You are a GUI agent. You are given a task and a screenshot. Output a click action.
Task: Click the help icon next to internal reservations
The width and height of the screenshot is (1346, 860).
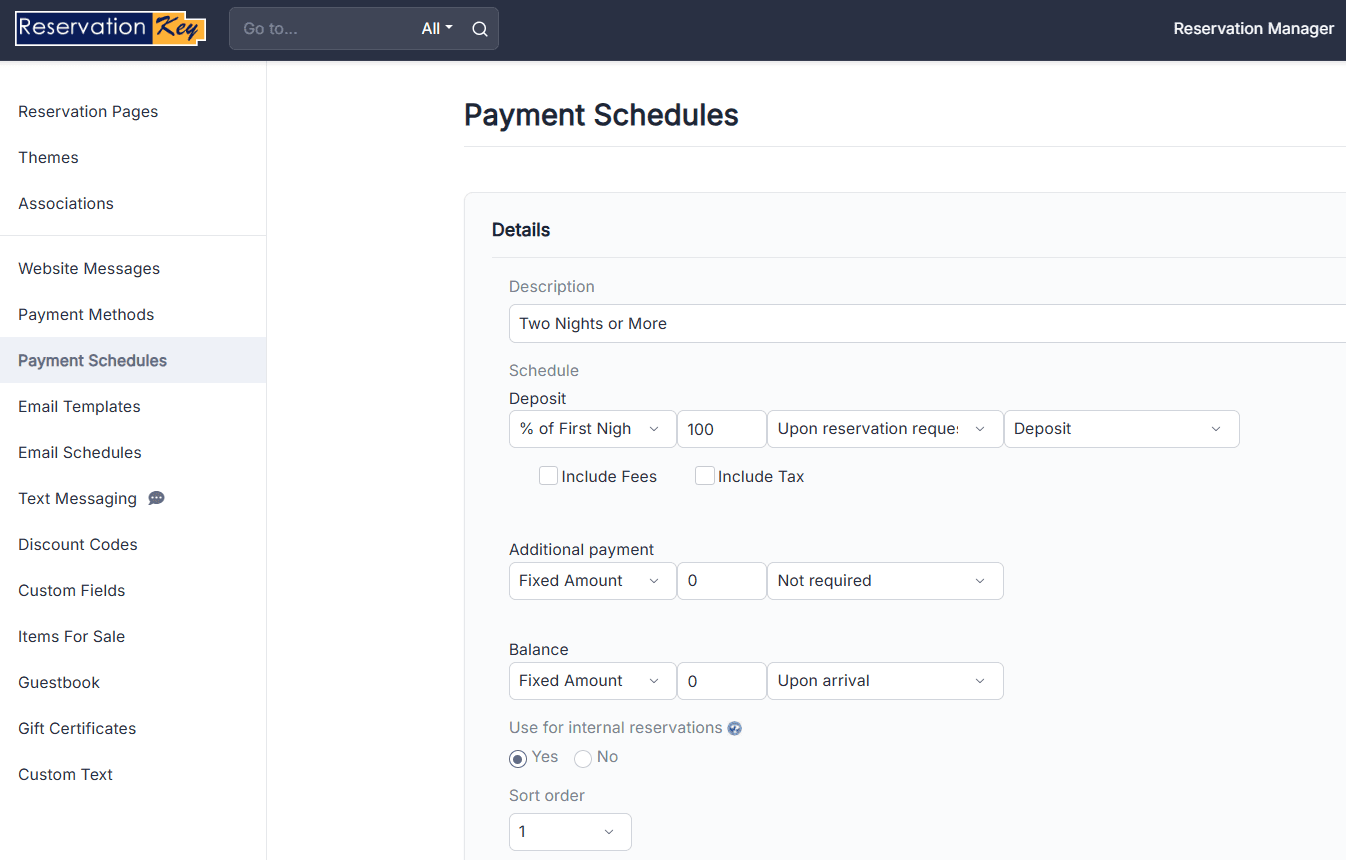[x=735, y=727]
